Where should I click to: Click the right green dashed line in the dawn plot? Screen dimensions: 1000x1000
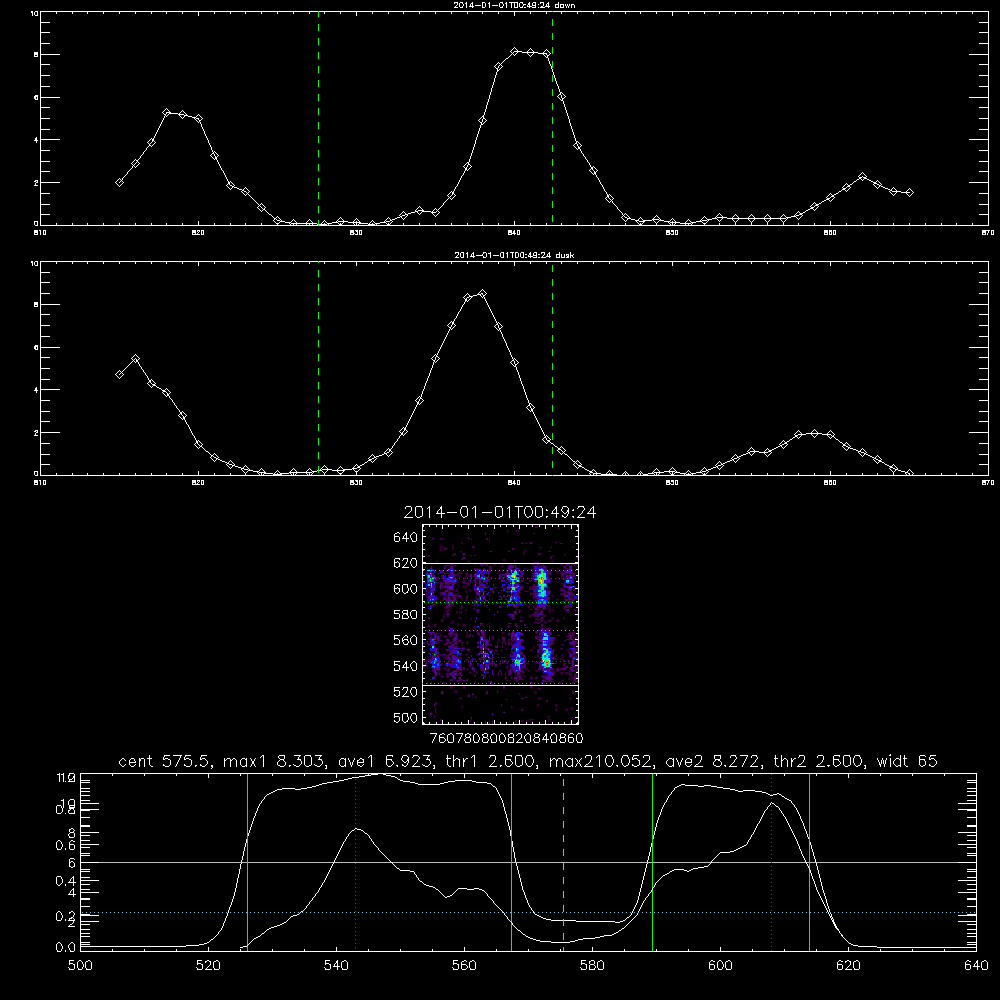(x=552, y=118)
